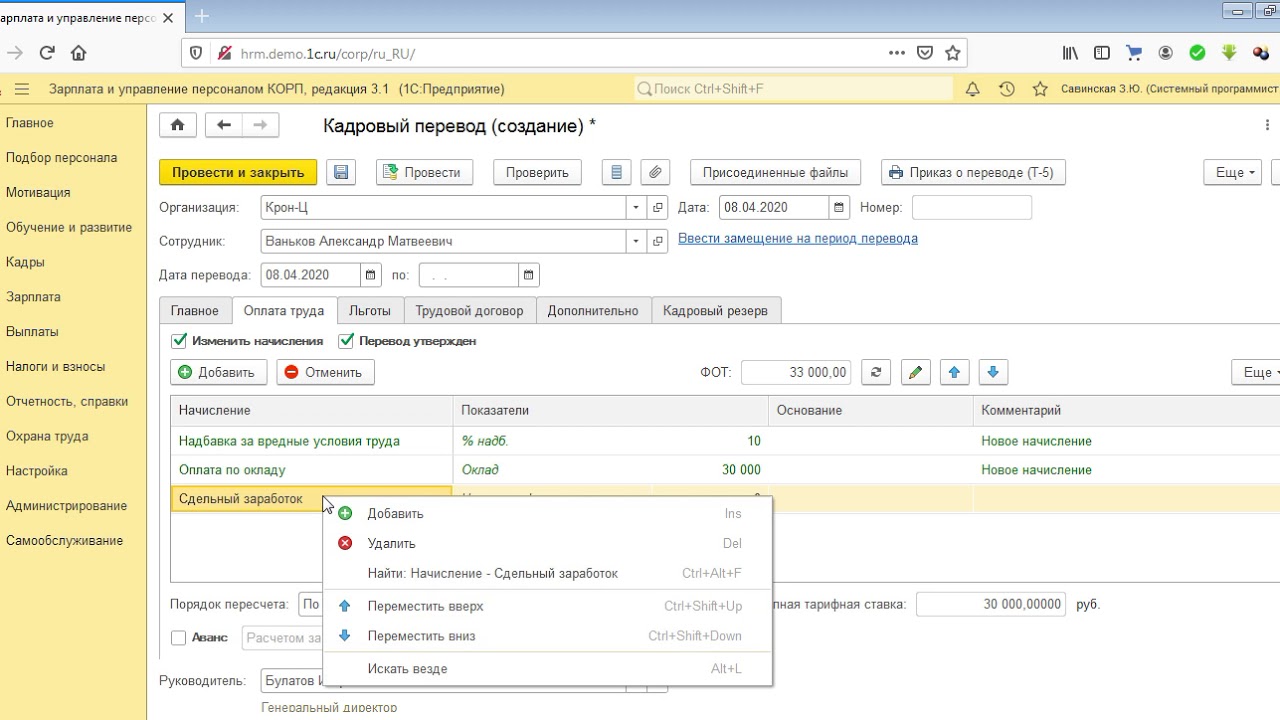The height and width of the screenshot is (720, 1280).
Task: Switch to the Льготы tab
Action: 370,311
